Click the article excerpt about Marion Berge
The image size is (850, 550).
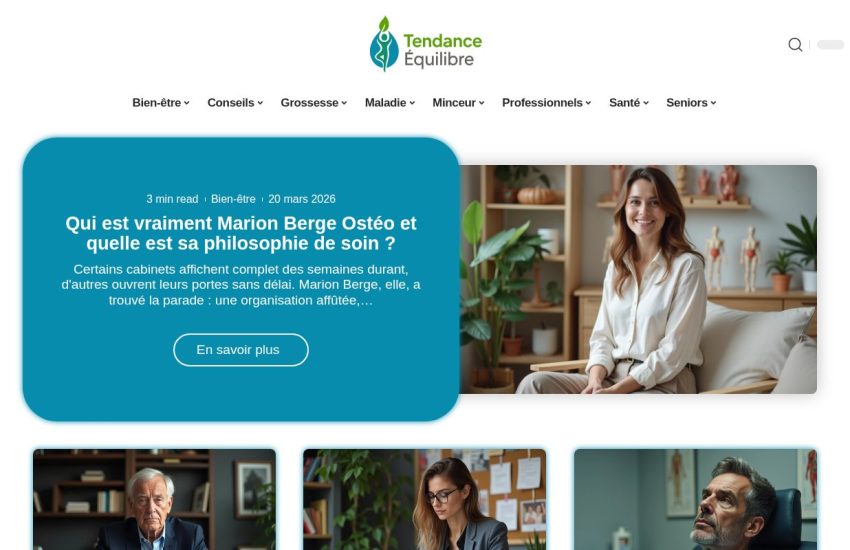pyautogui.click(x=241, y=284)
